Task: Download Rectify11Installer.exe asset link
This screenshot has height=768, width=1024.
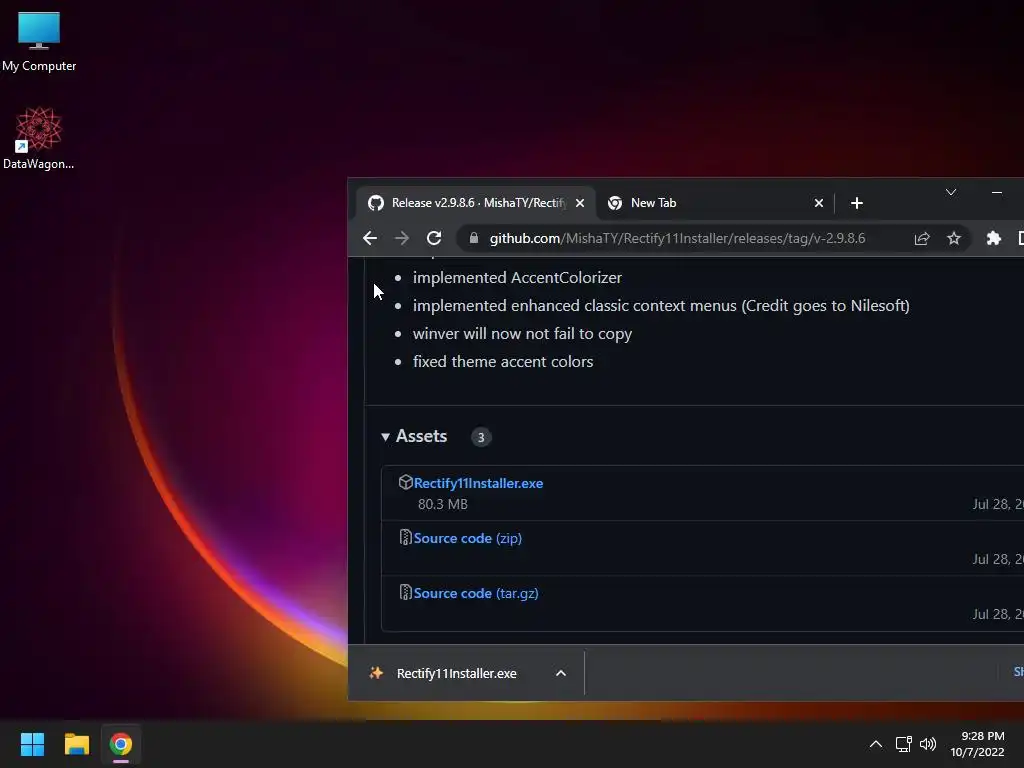Action: pyautogui.click(x=478, y=483)
